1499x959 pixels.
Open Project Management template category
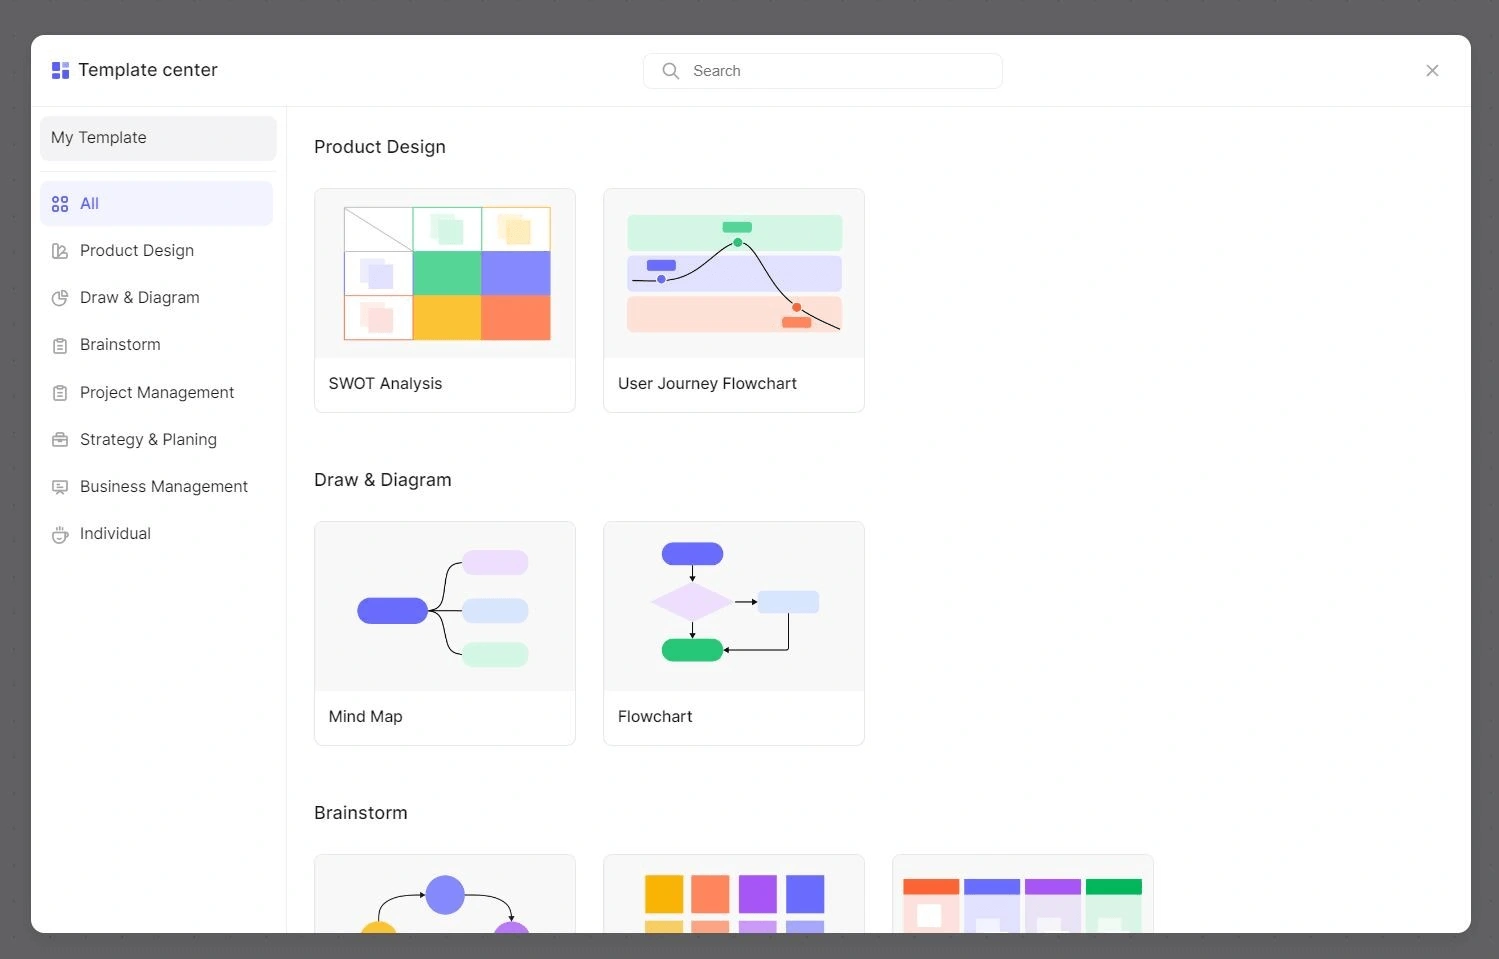point(157,392)
